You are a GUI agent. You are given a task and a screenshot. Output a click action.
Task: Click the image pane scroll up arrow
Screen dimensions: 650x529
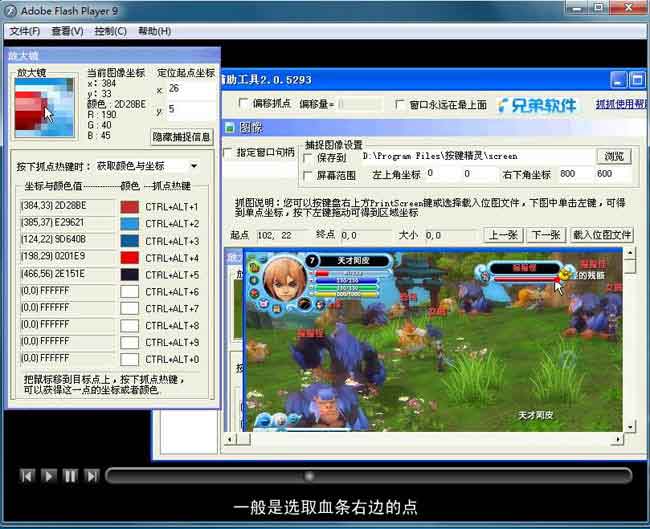click(630, 253)
